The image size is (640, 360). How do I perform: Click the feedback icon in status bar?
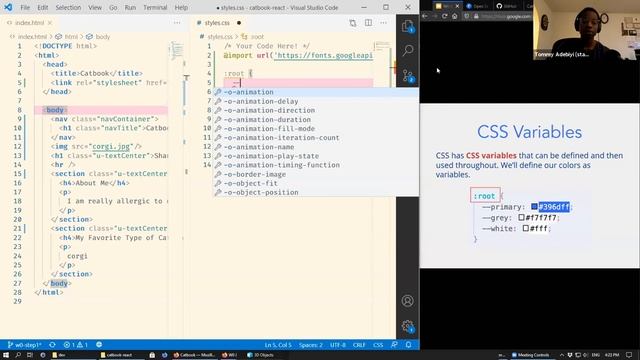click(x=394, y=345)
